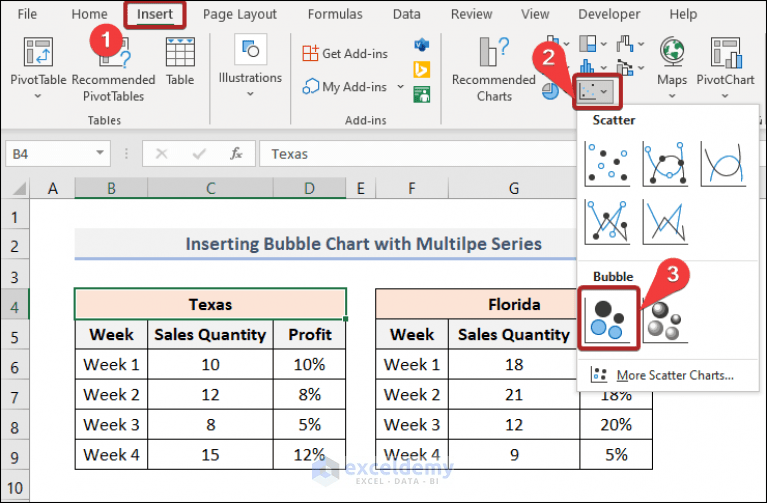Viewport: 767px width, 503px height.
Task: Expand the Maps dropdown arrow
Action: (x=672, y=95)
